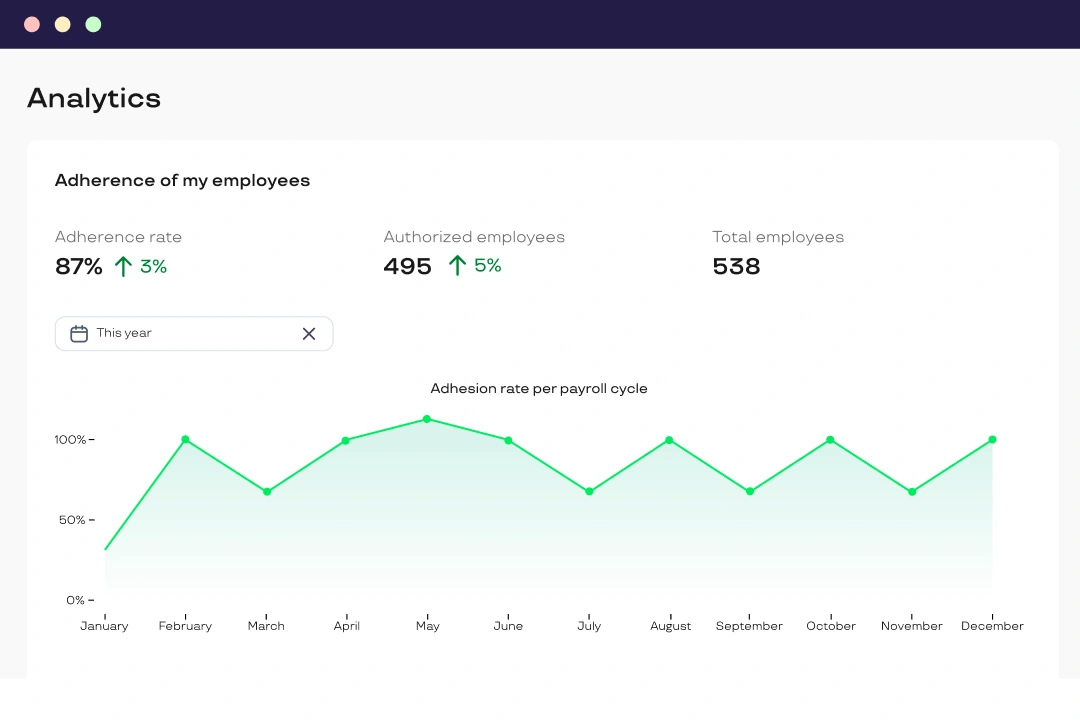Click the October label on x-axis

[x=831, y=626]
